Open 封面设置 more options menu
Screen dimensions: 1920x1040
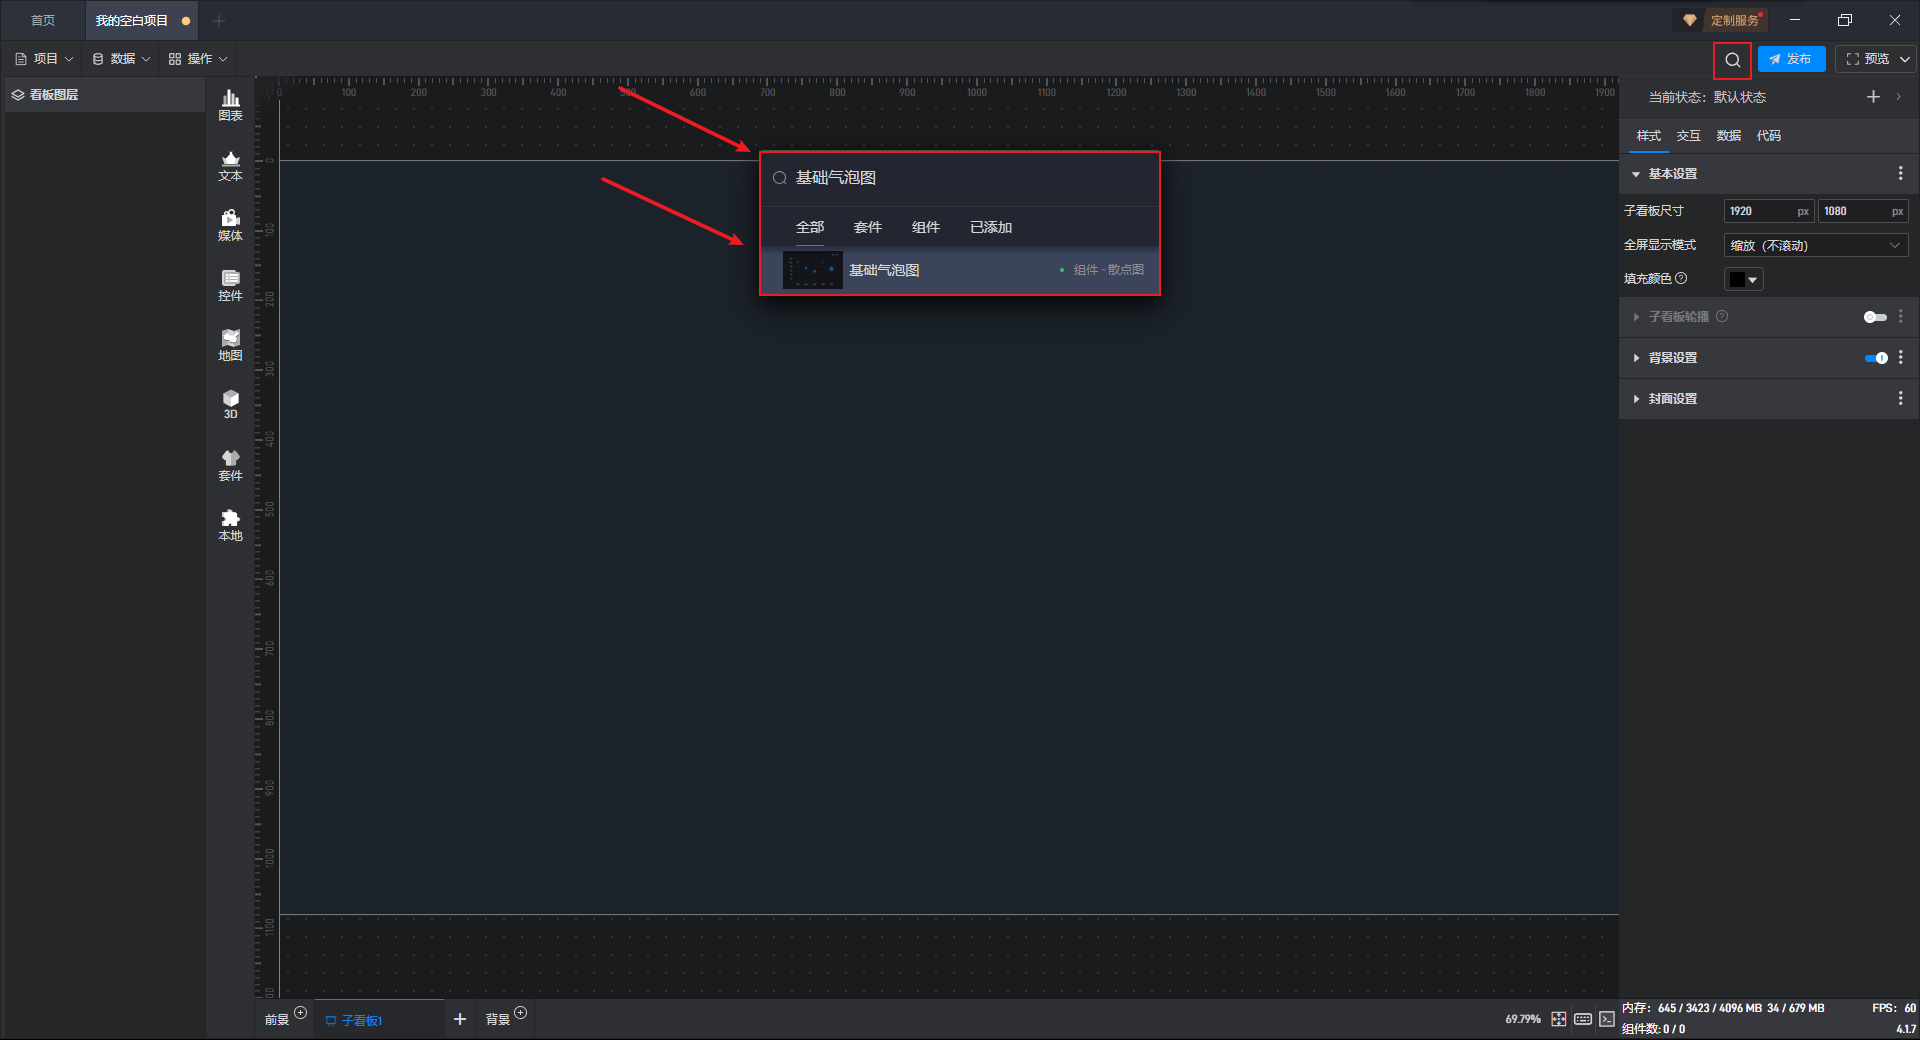[1901, 399]
